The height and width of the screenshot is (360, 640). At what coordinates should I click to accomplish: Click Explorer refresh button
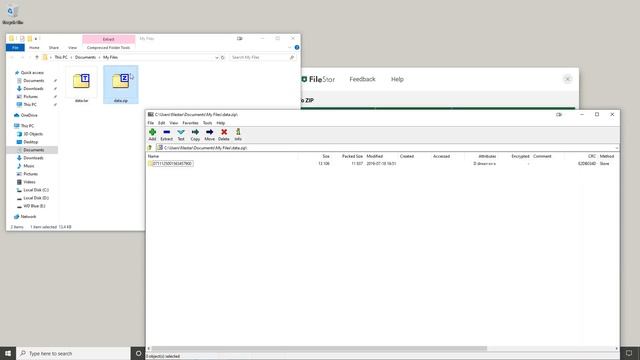pyautogui.click(x=223, y=58)
